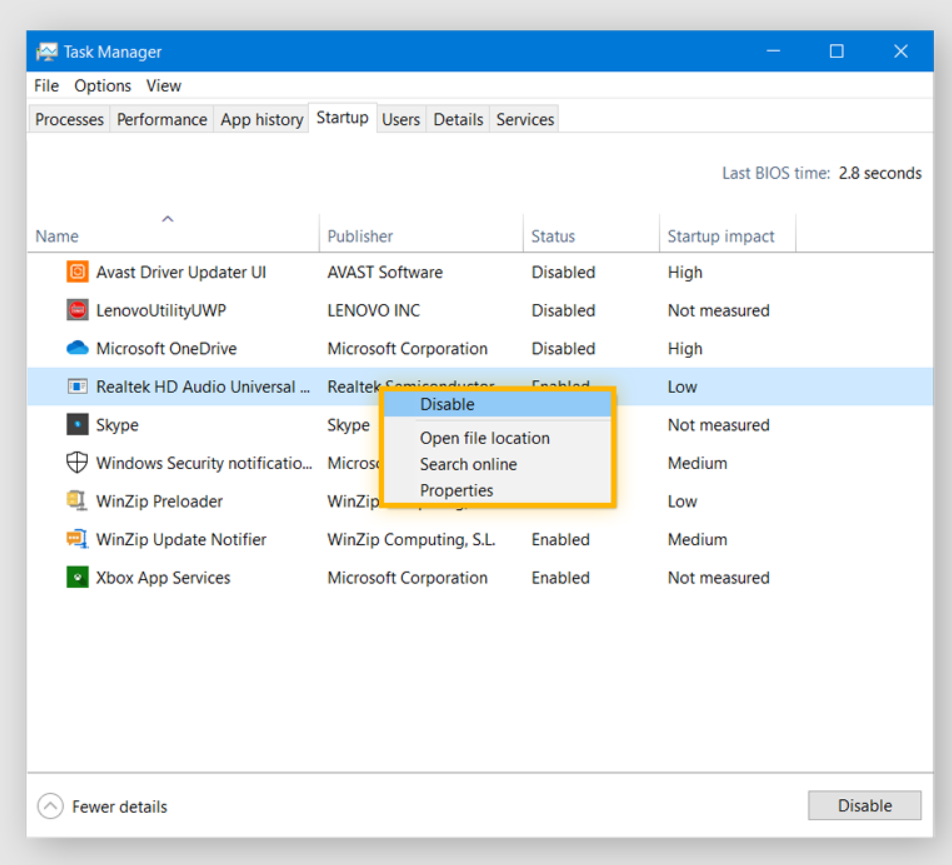Select the Skype startup entry
Viewport: 952px width, 865px height.
click(480, 425)
